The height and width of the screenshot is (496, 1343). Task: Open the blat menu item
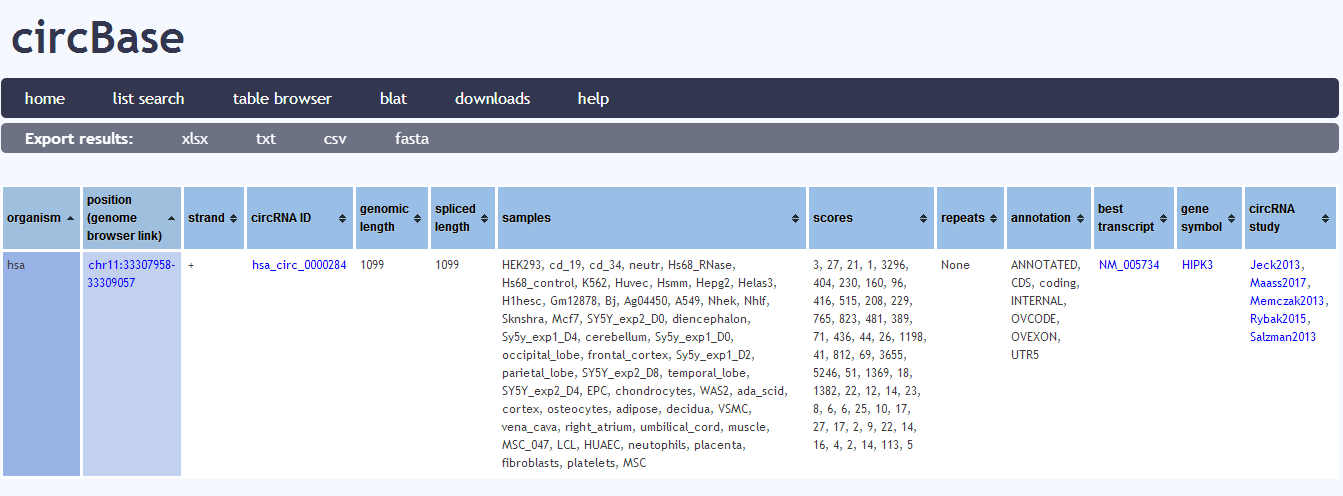(x=393, y=99)
